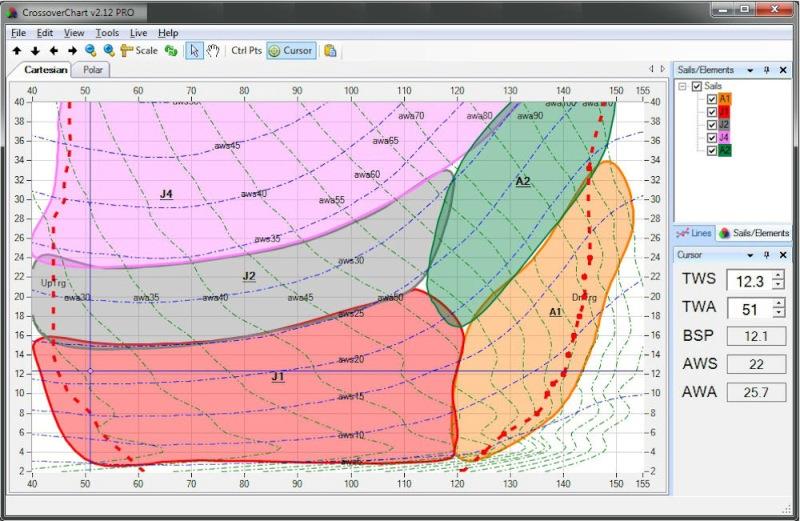800x521 pixels.
Task: Click the A2 label in the chart
Action: (x=523, y=181)
